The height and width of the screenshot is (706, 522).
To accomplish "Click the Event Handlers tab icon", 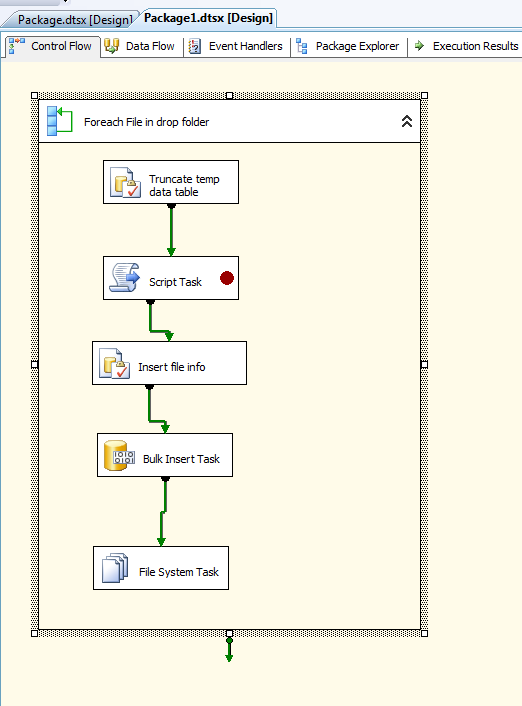I will (x=195, y=46).
